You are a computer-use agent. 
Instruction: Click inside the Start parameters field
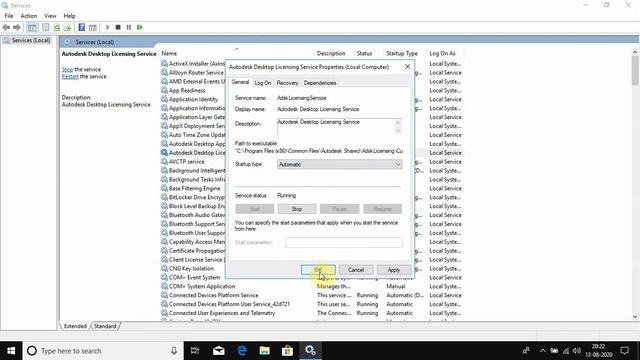pyautogui.click(x=344, y=242)
